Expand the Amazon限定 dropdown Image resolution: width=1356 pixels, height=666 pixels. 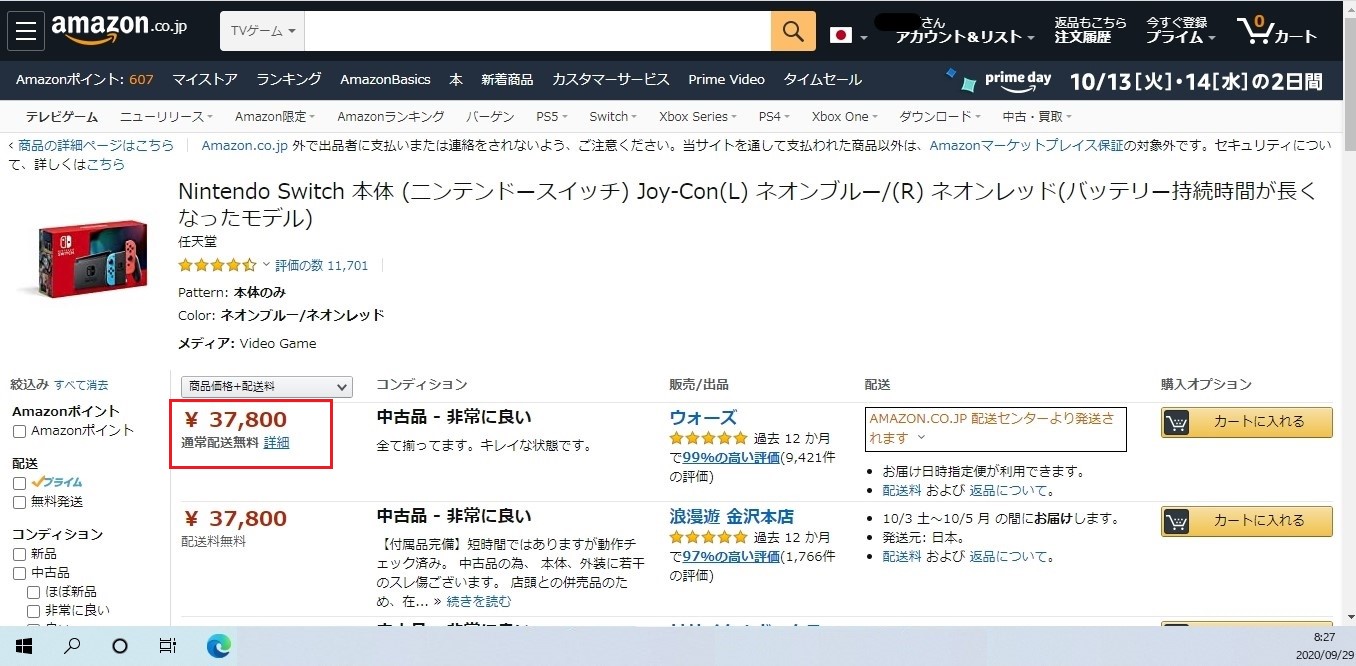275,117
